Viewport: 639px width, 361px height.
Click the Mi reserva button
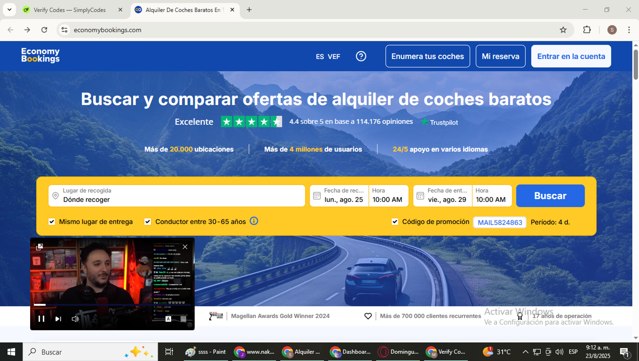pyautogui.click(x=500, y=56)
